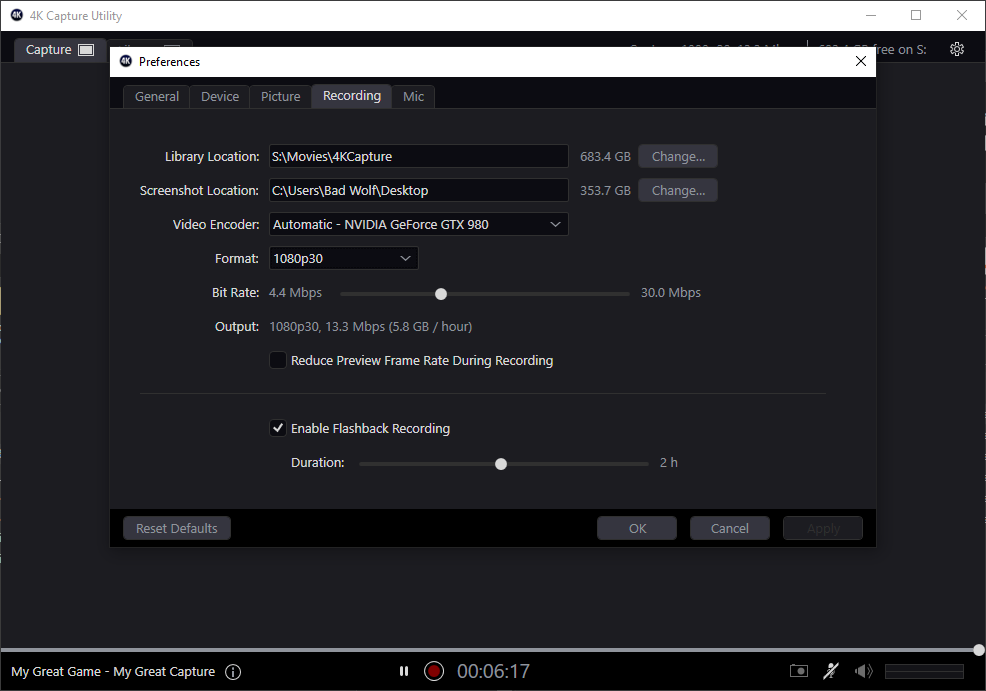This screenshot has width=986, height=691.
Task: Click the flashback timeline handle at bottom
Action: [x=978, y=650]
